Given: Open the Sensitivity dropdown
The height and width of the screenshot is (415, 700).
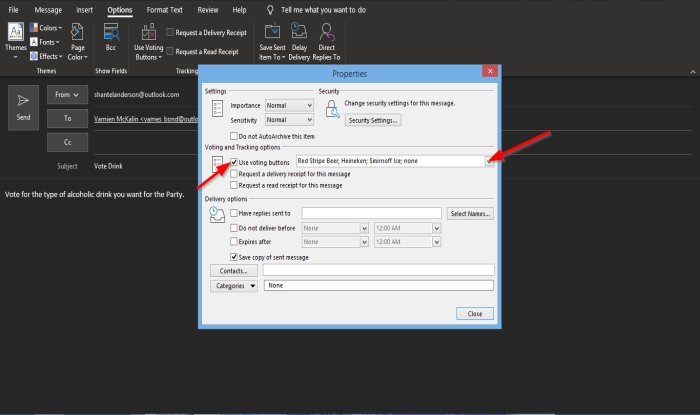Looking at the screenshot, I should tap(289, 120).
